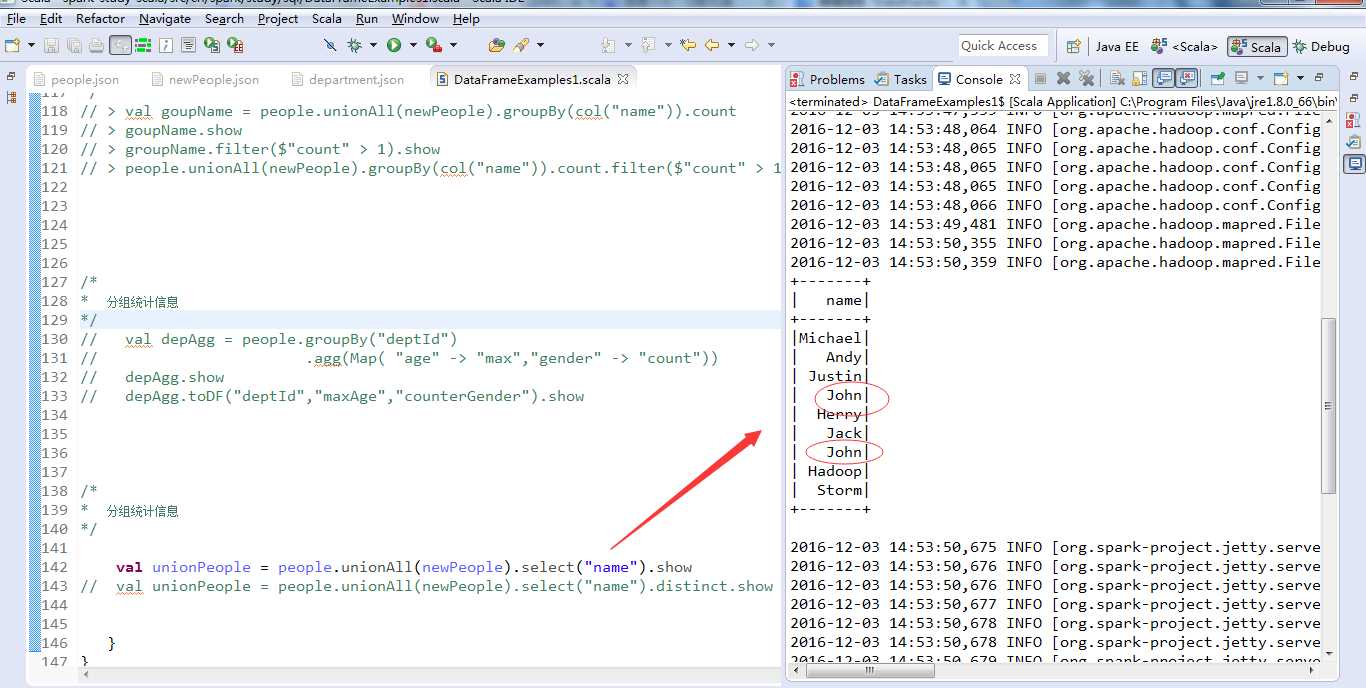
Task: Click the Open Perspective icon
Action: [x=1073, y=46]
